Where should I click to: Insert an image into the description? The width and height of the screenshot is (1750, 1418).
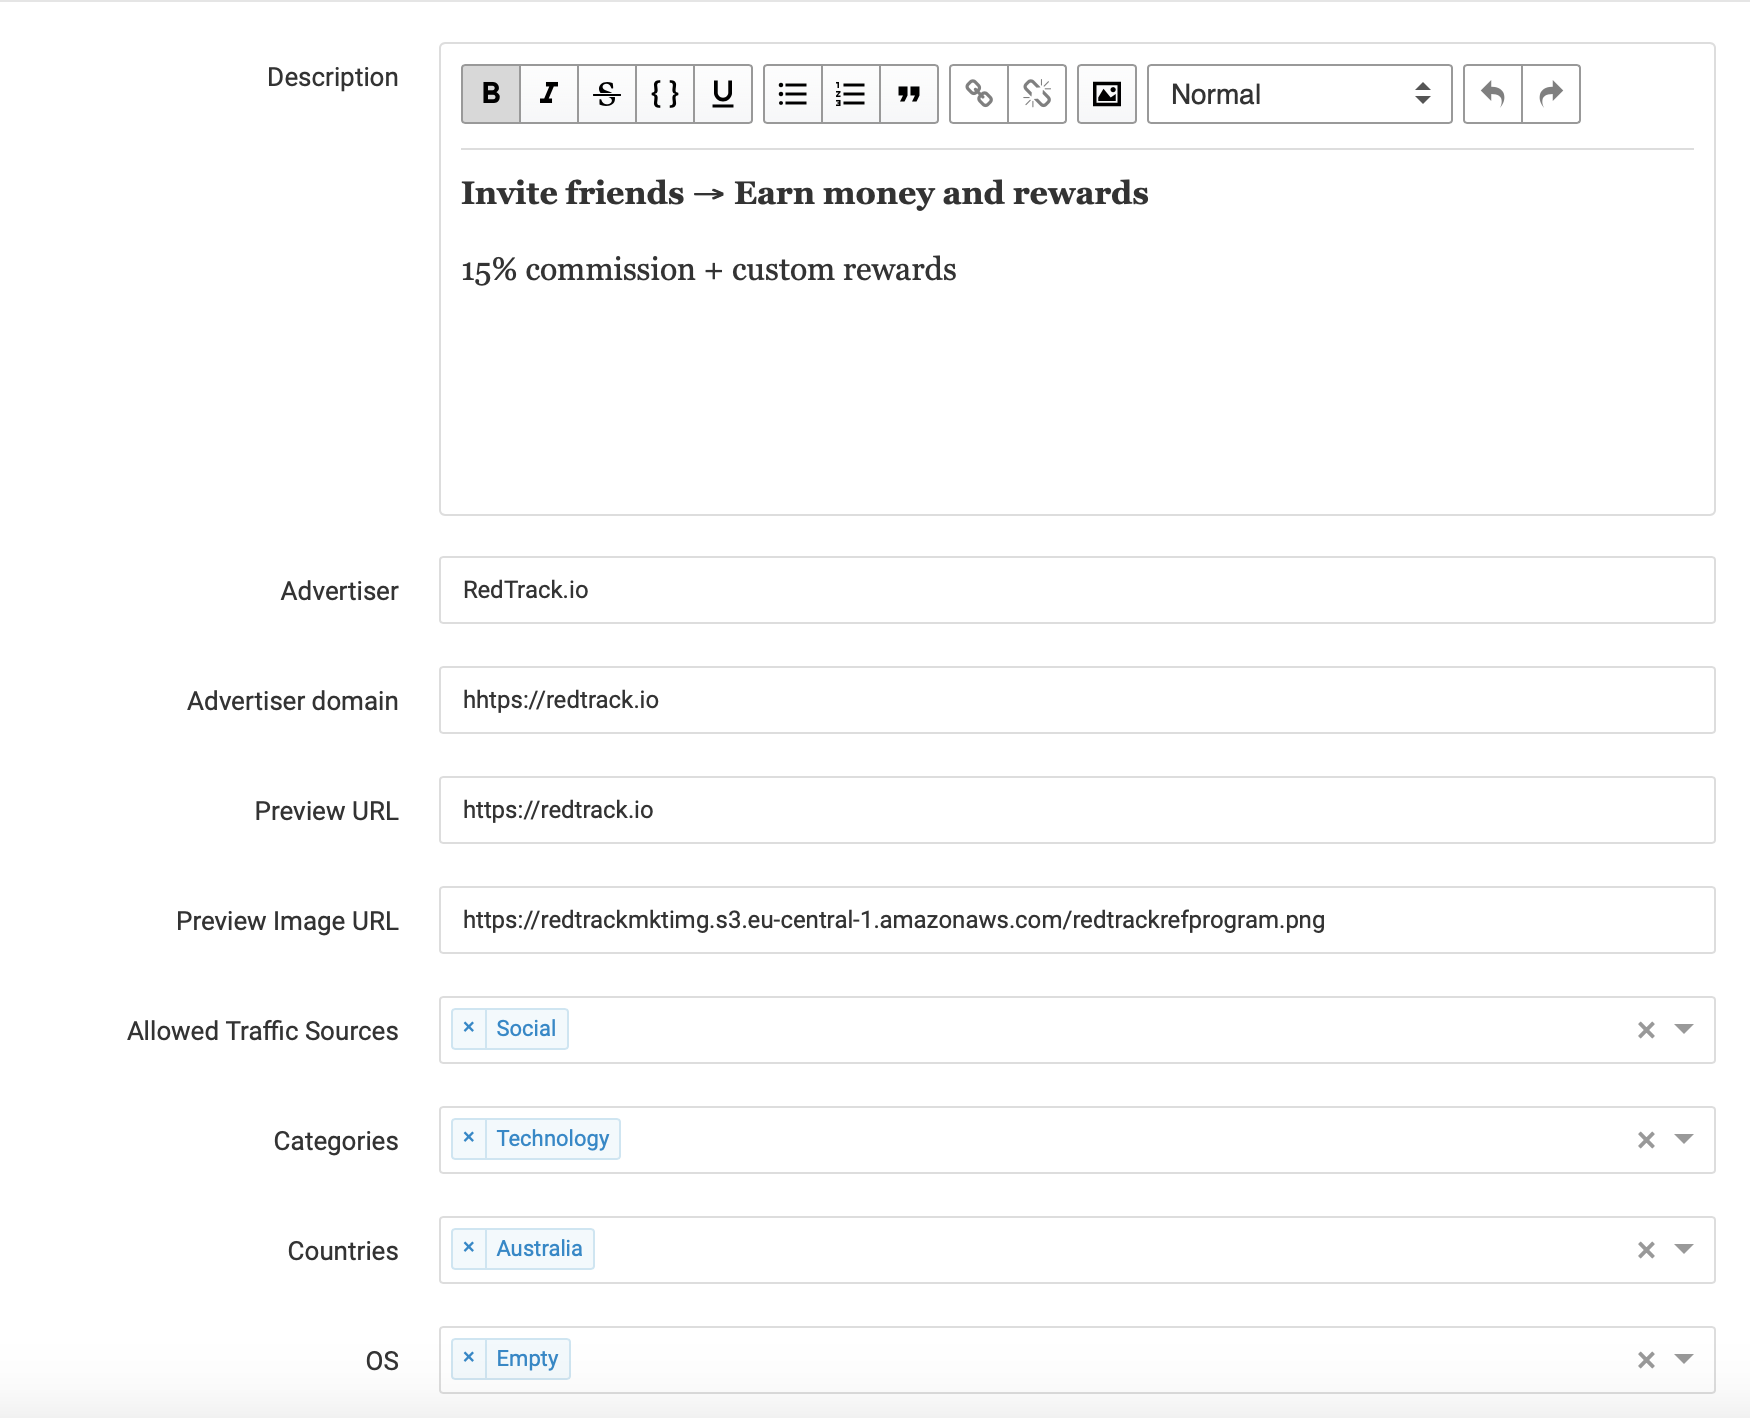1107,94
